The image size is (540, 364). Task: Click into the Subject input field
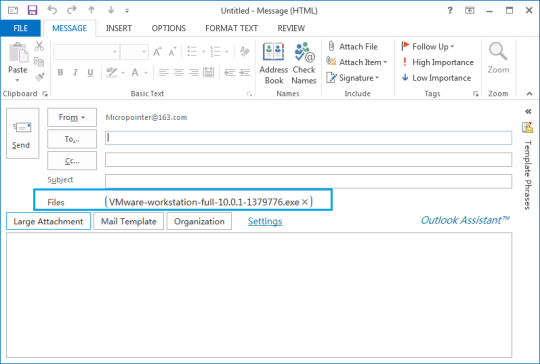pos(308,181)
